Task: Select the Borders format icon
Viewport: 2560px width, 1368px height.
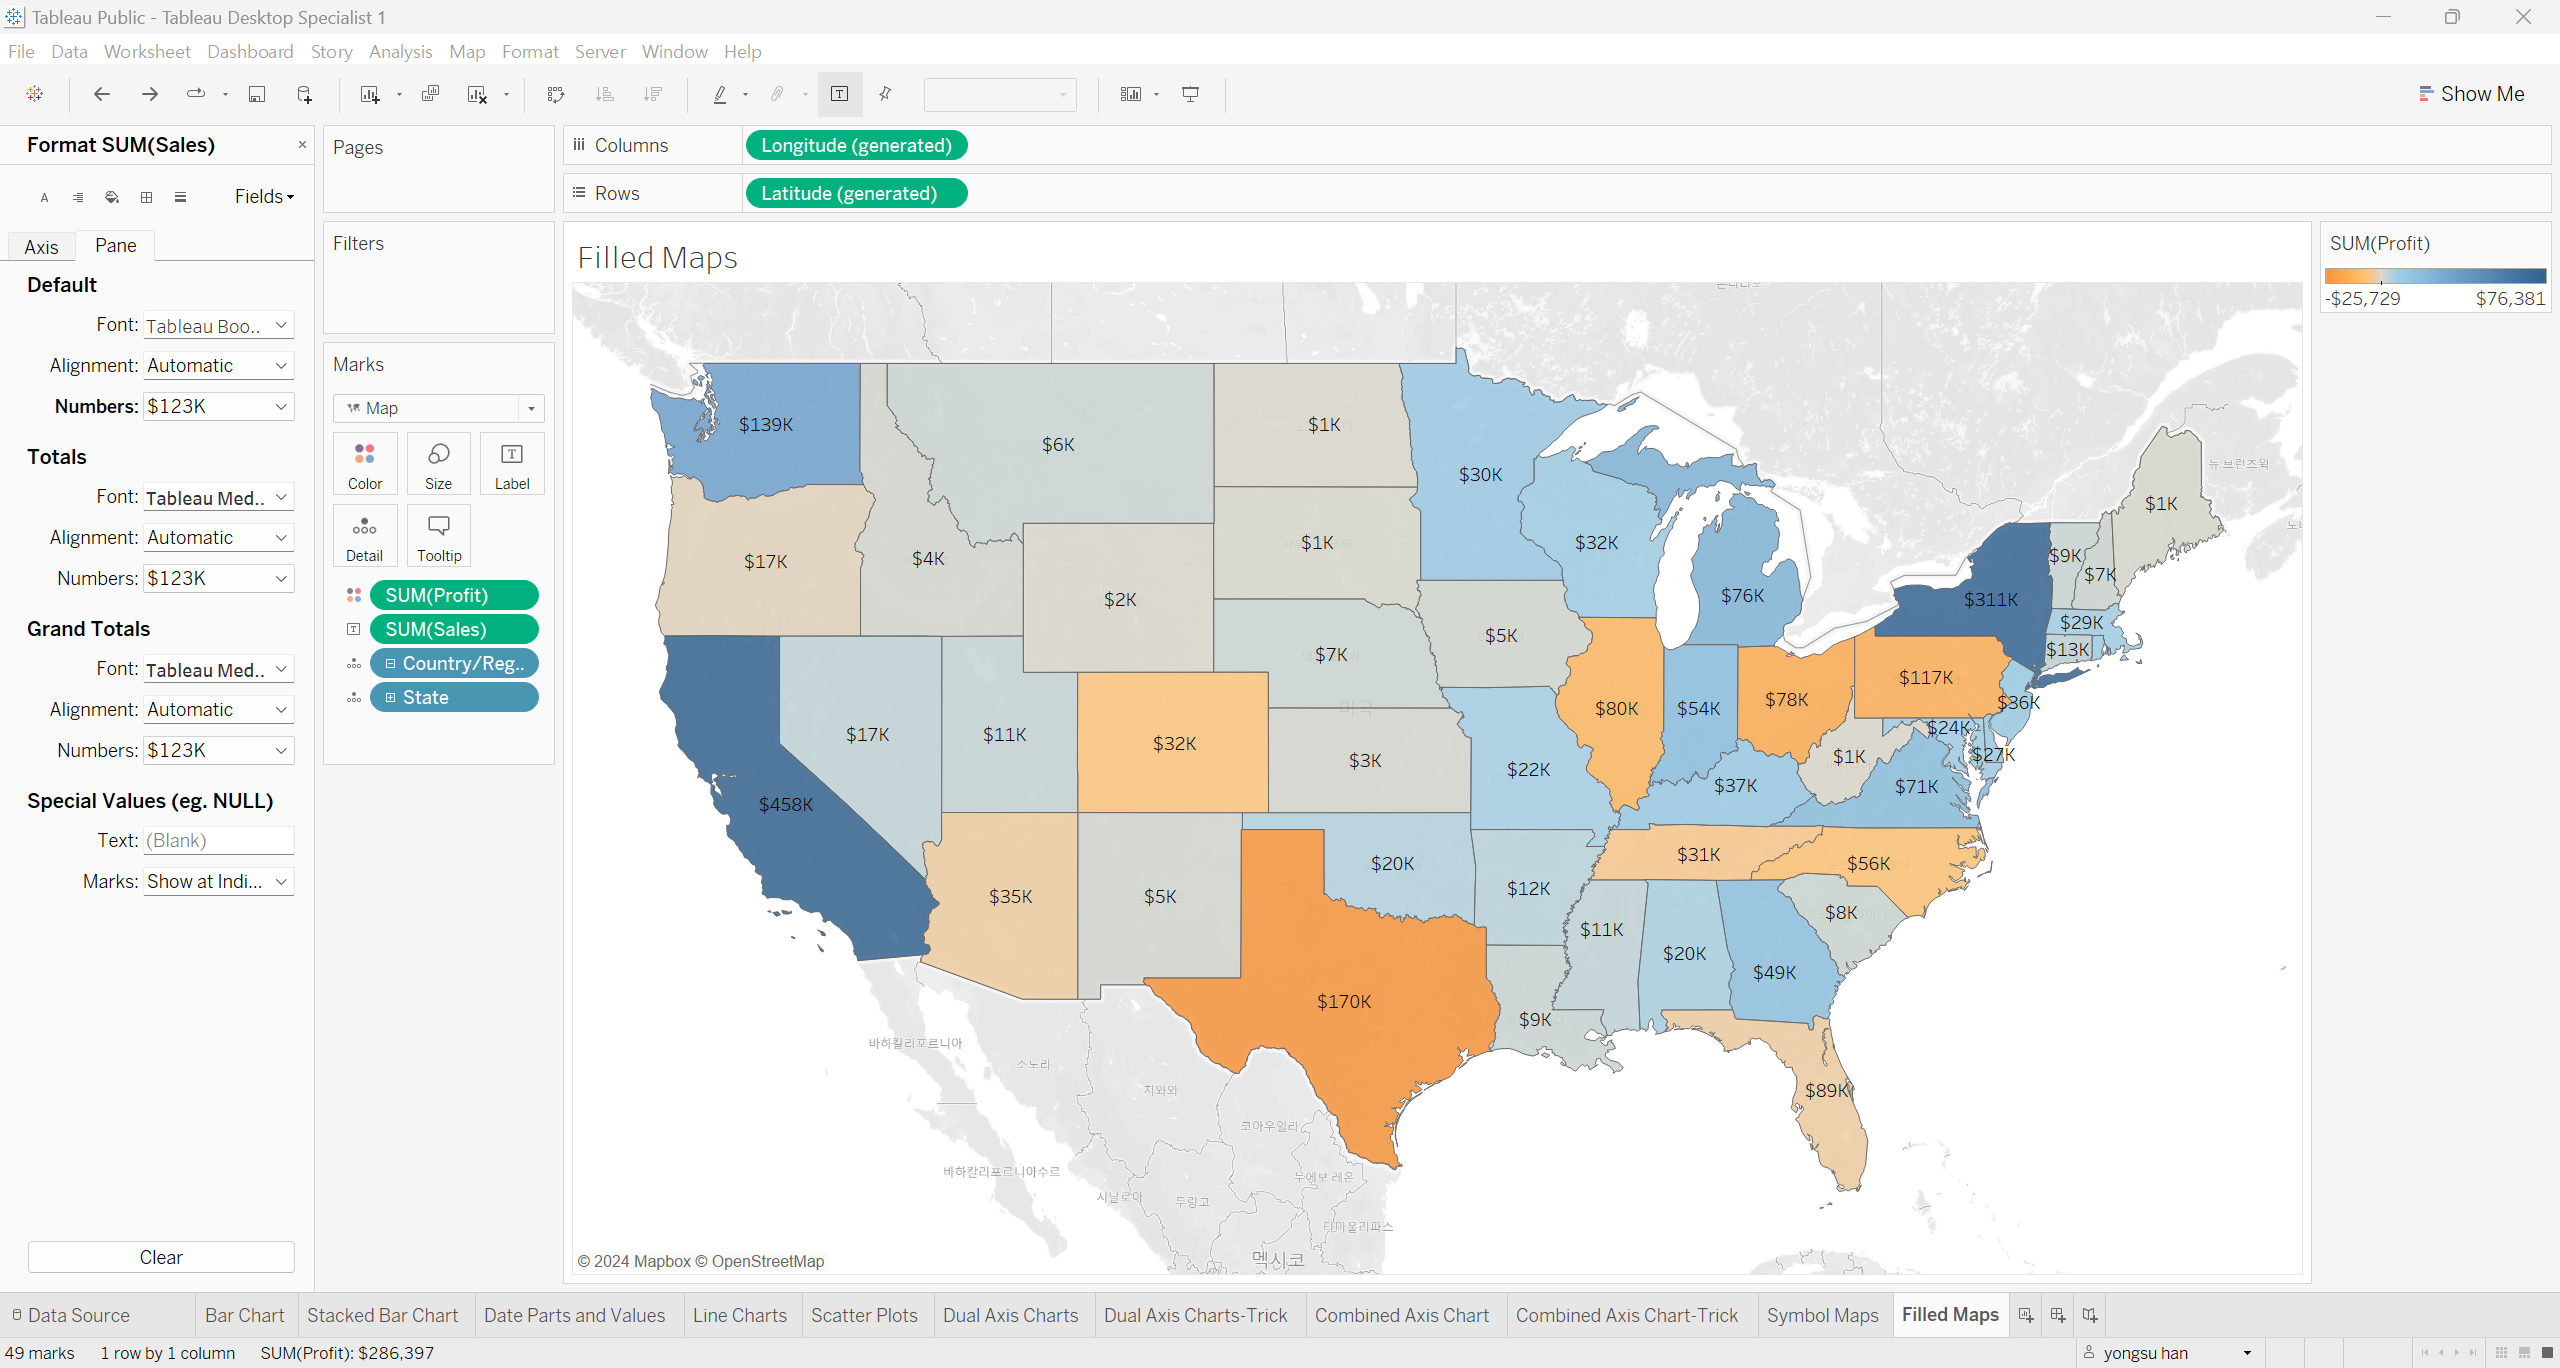Action: pyautogui.click(x=146, y=197)
